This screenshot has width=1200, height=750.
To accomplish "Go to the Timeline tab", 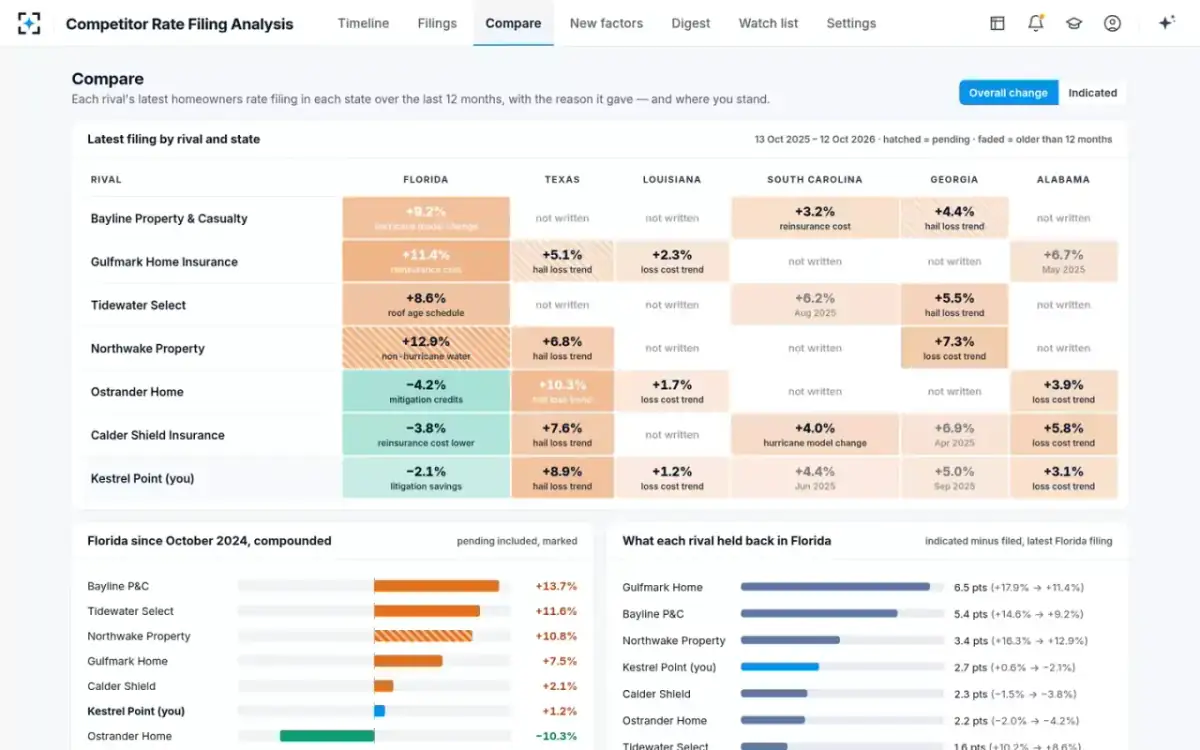I will click(x=363, y=23).
